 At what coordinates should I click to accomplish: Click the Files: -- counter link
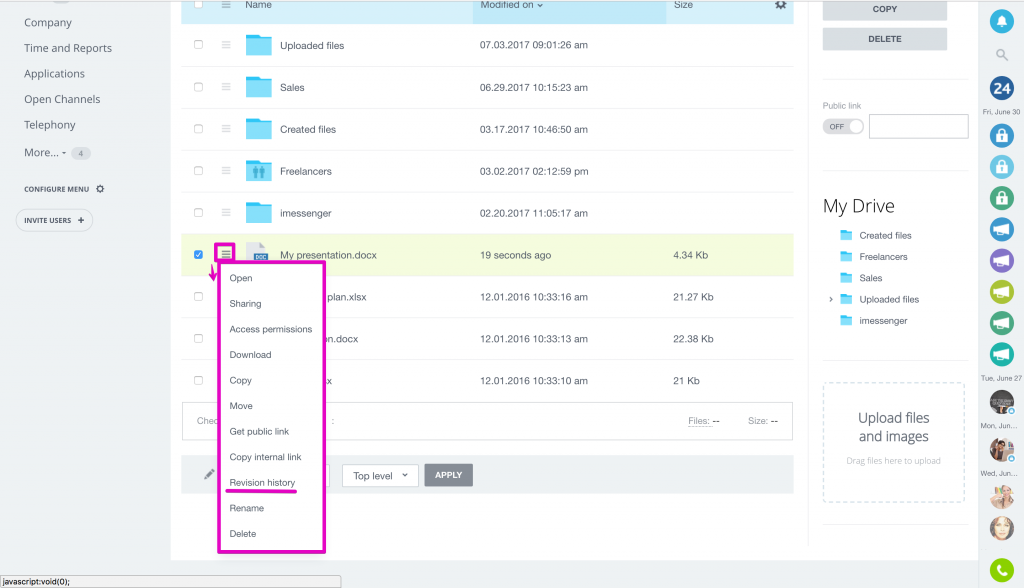click(703, 421)
